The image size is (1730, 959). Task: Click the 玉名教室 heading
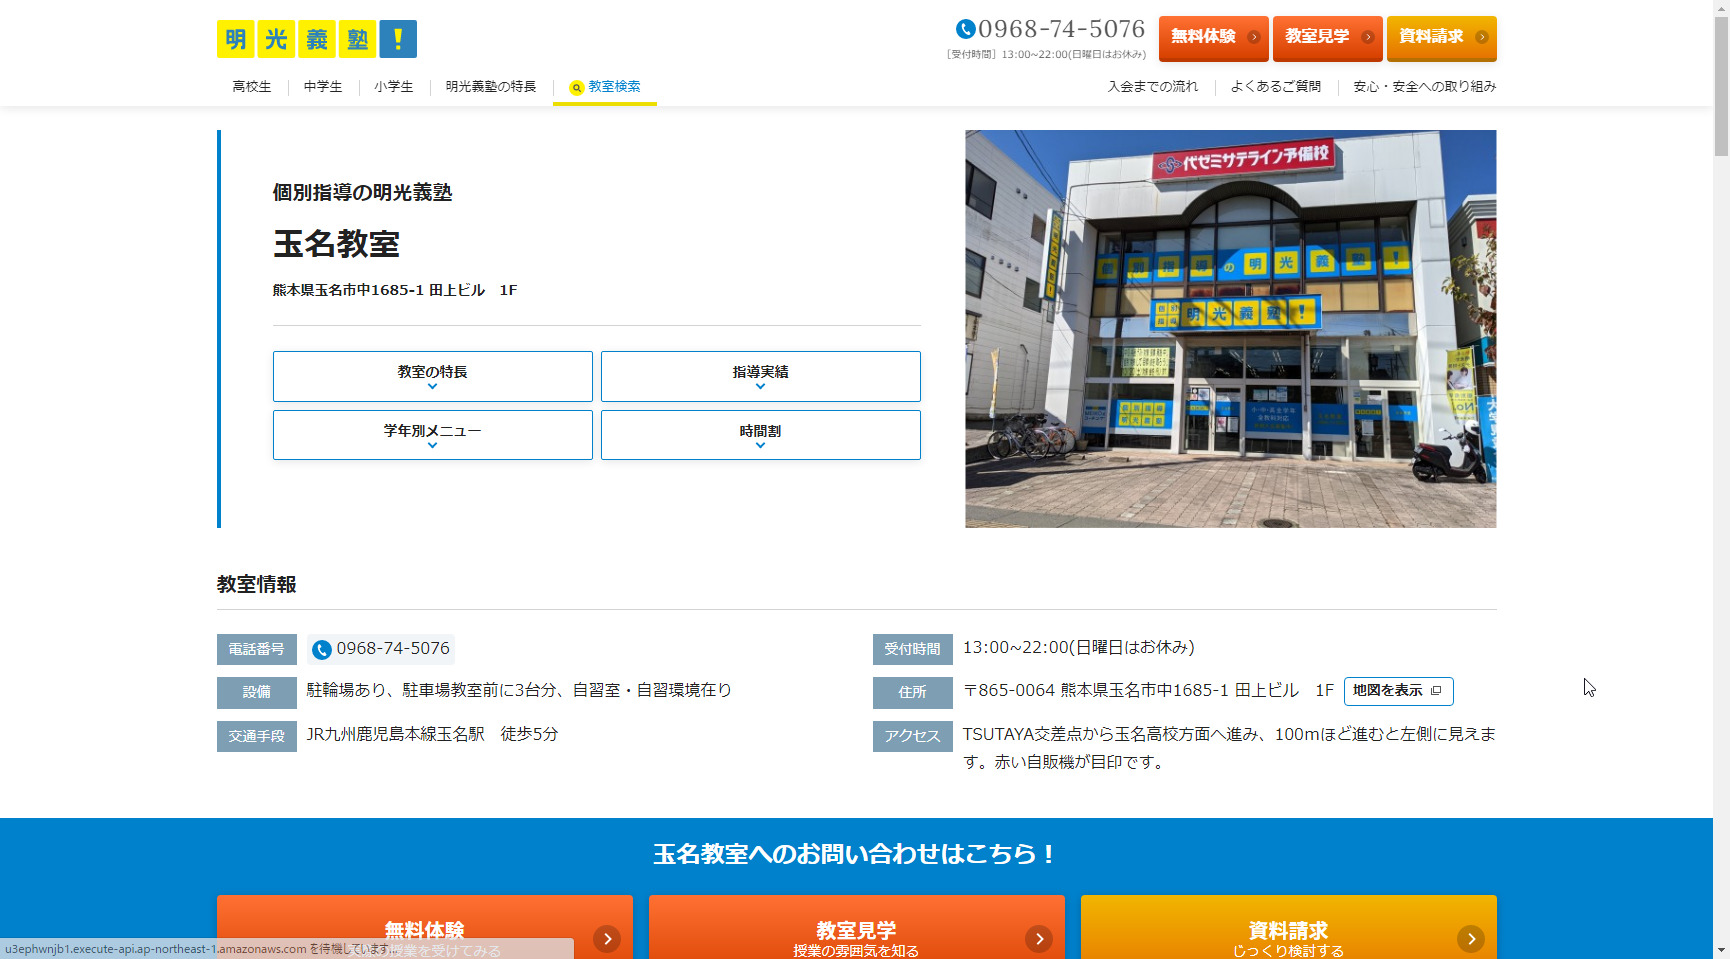pyautogui.click(x=336, y=244)
